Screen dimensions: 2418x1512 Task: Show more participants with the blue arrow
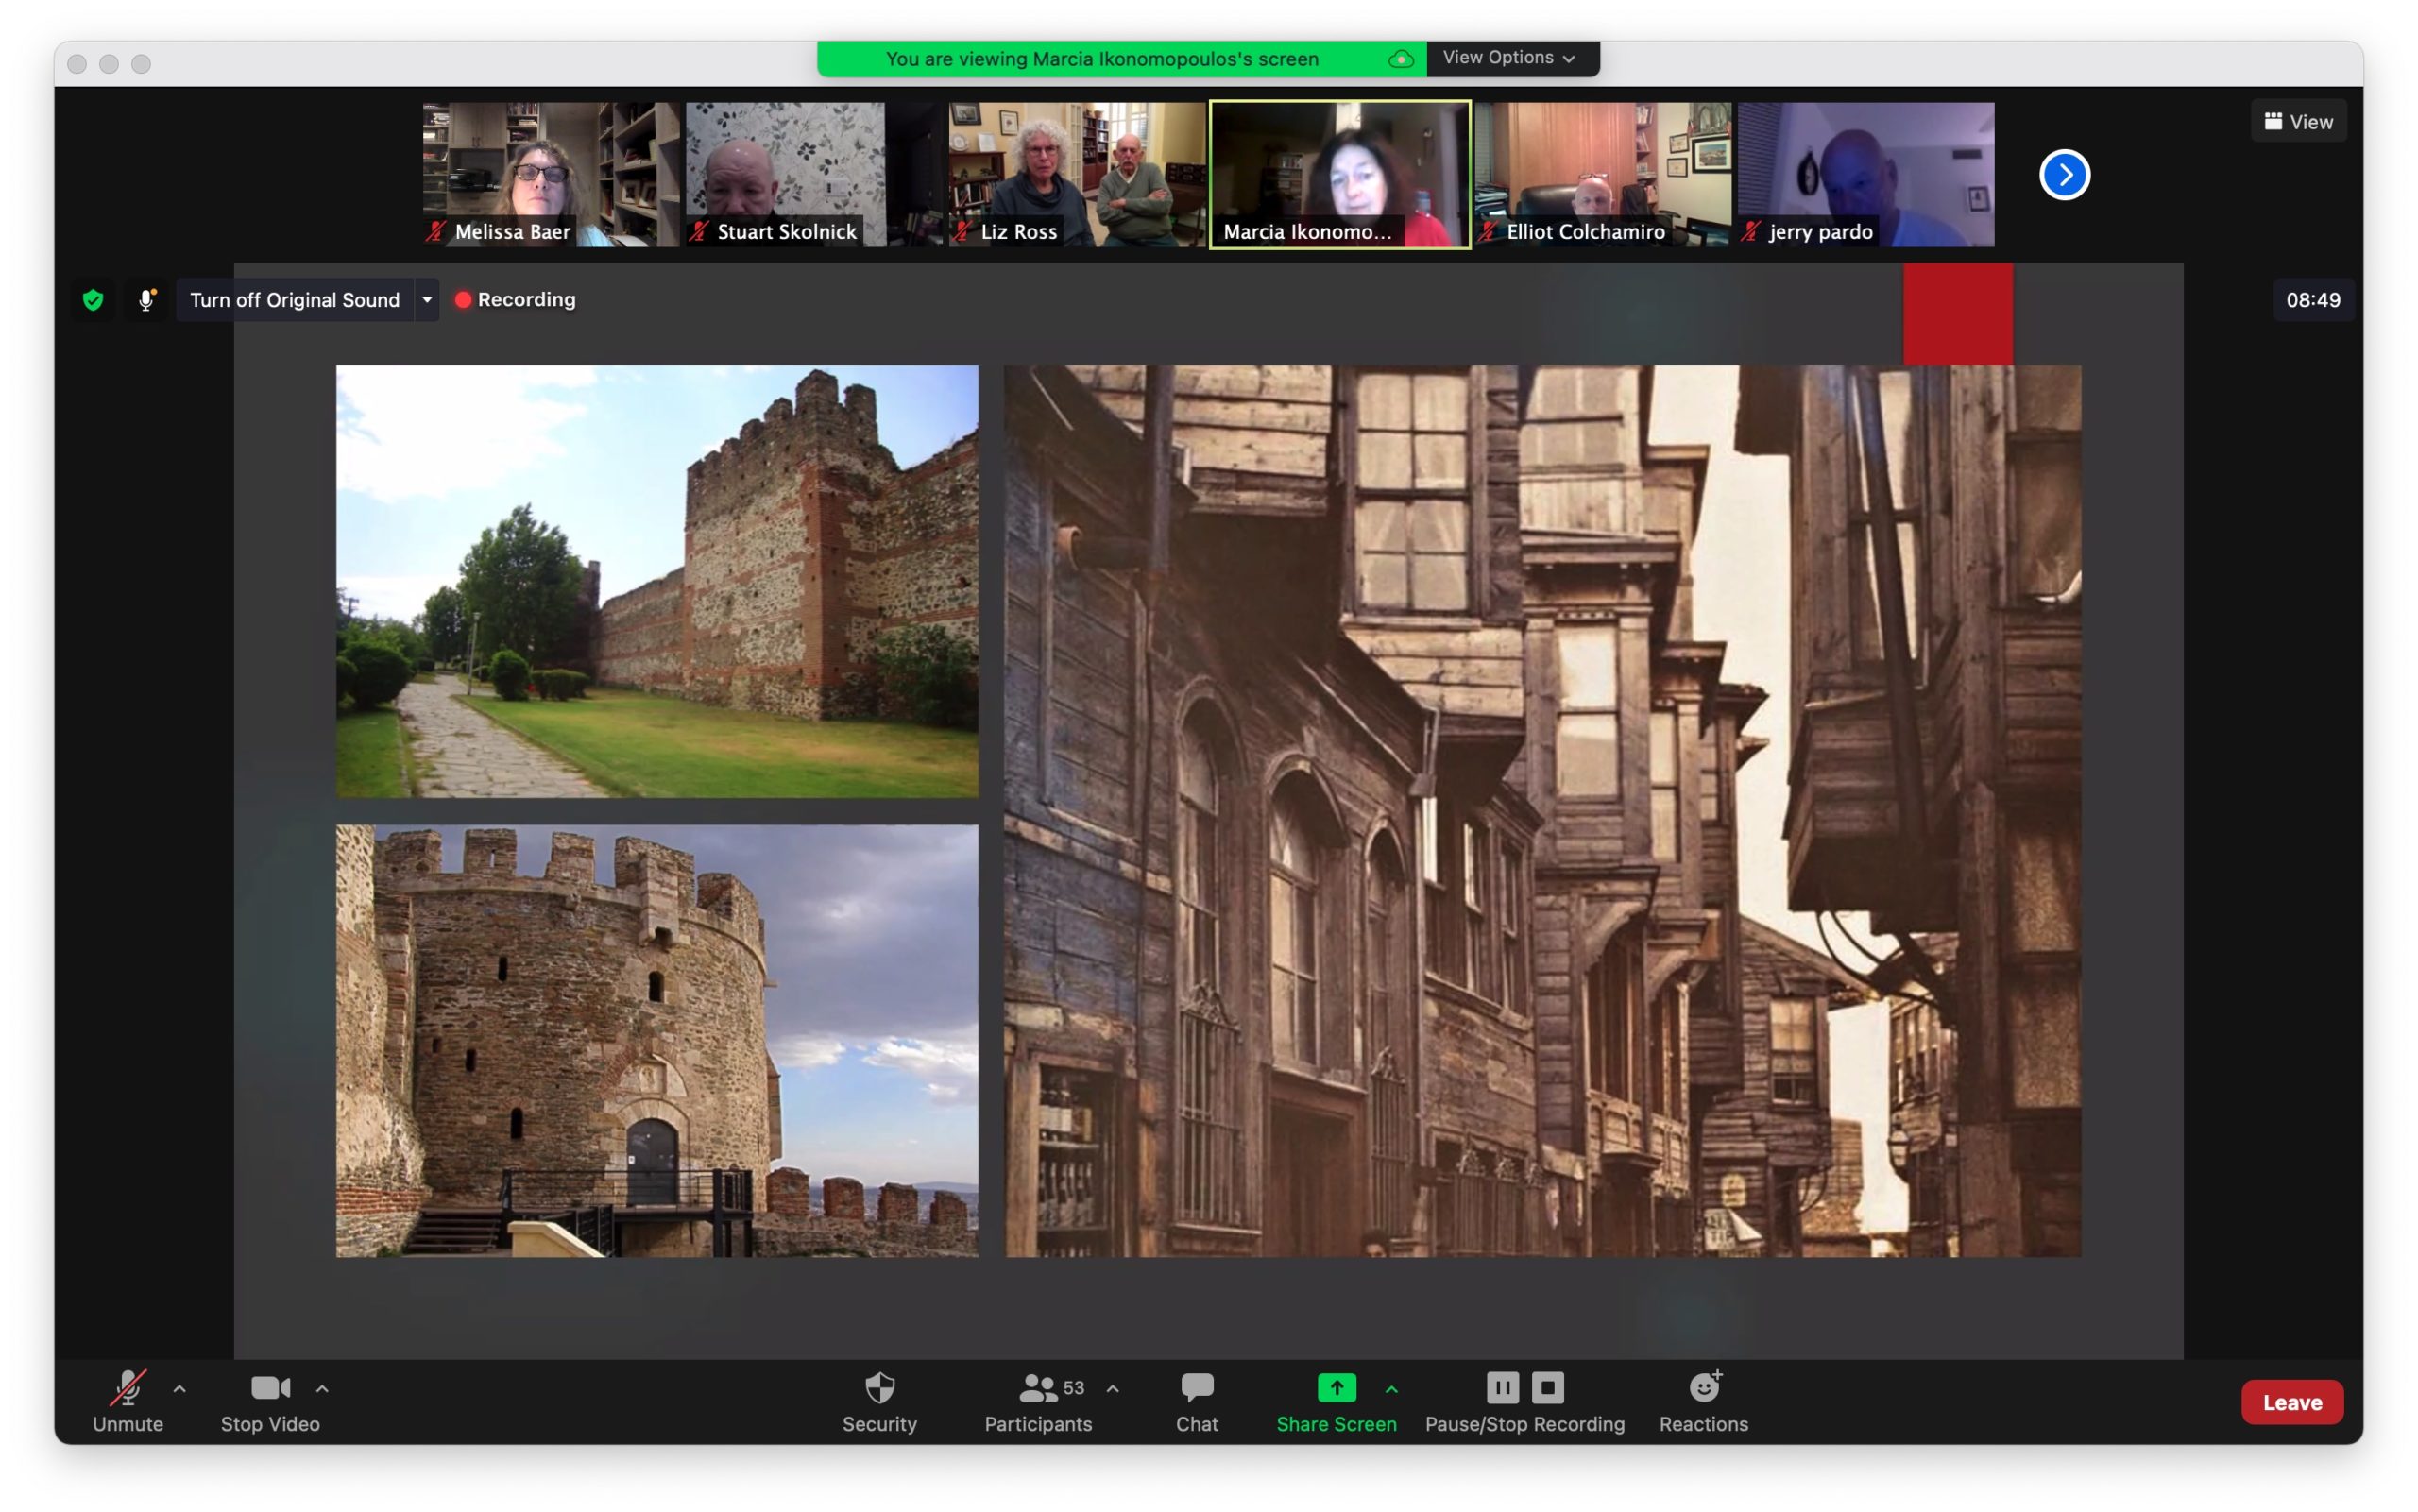pos(2064,175)
